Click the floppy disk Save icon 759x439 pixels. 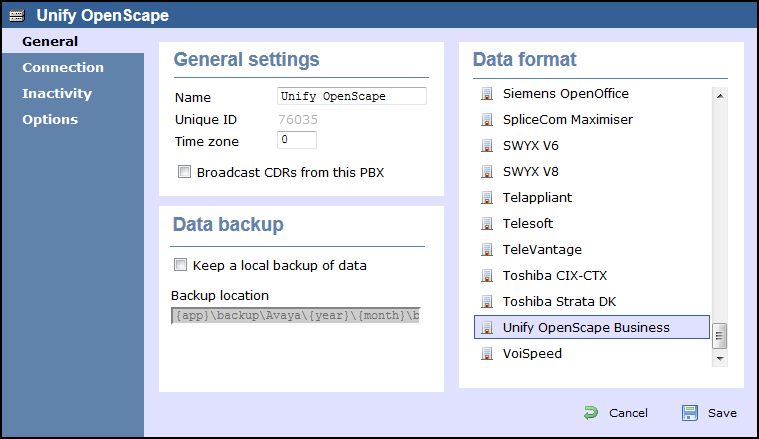click(x=690, y=413)
